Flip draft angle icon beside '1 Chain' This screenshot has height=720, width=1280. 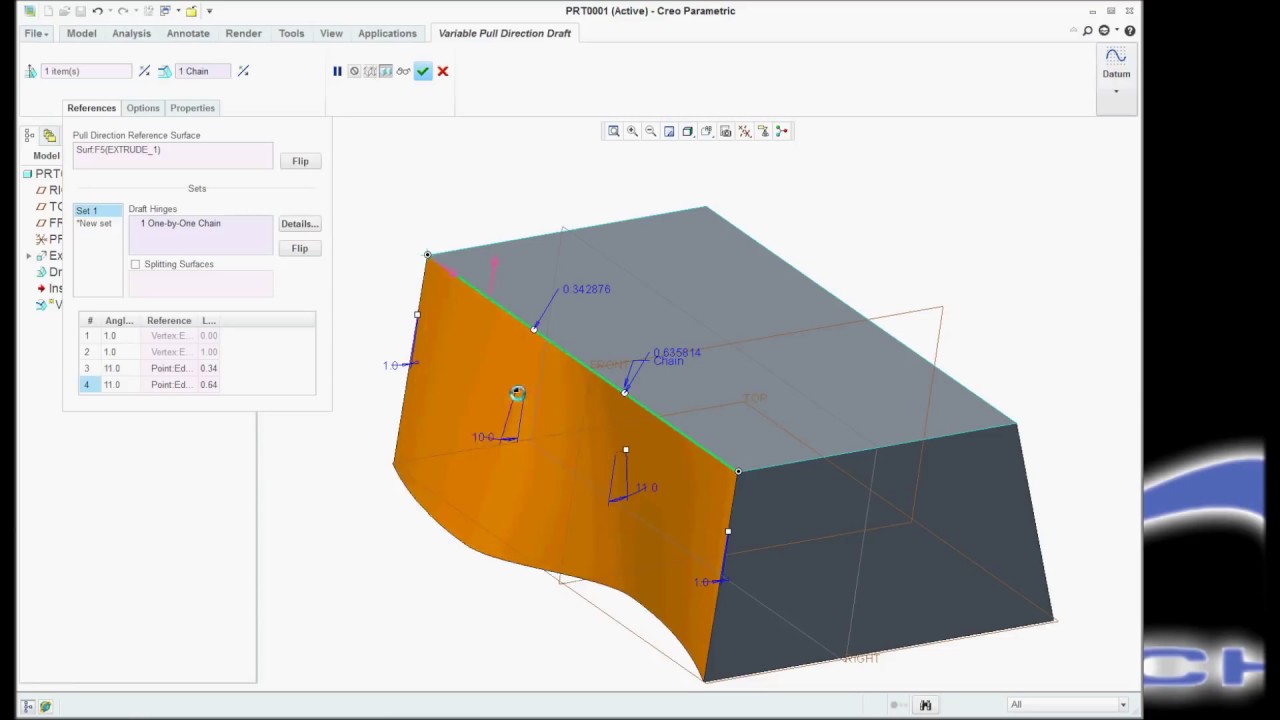click(243, 71)
